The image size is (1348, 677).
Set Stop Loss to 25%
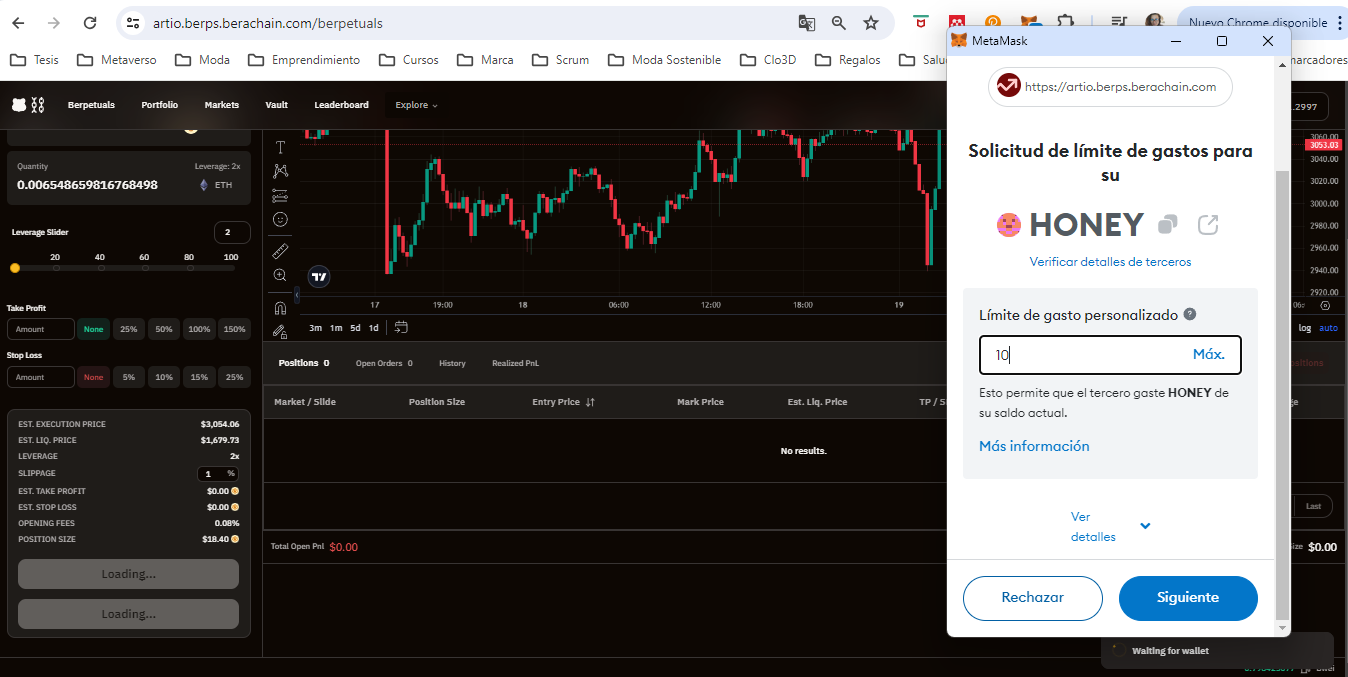click(x=234, y=377)
